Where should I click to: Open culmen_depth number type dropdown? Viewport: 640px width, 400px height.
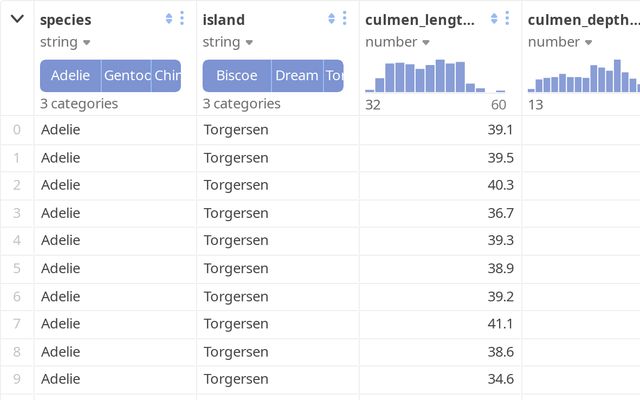[x=560, y=42]
